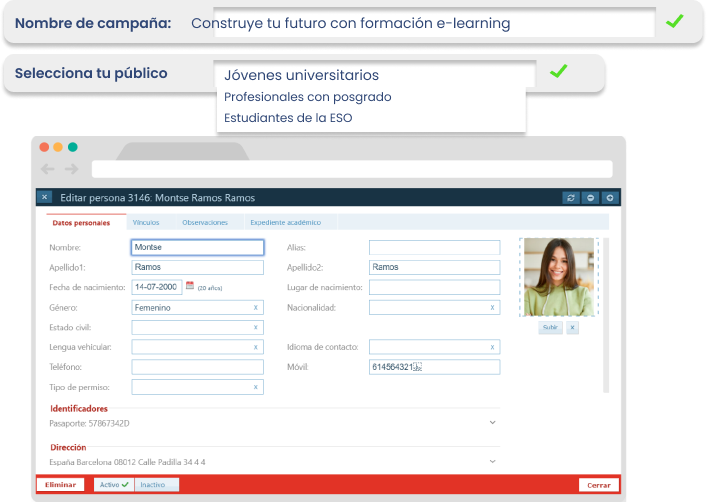This screenshot has width=707, height=502.
Task: Click the Cerrar button
Action: [599, 485]
